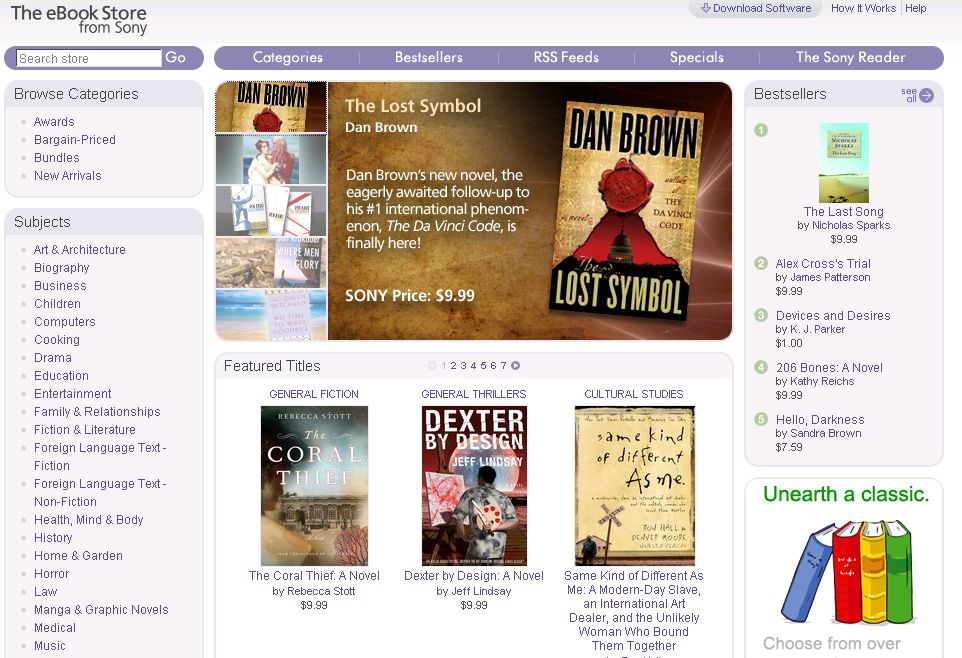
Task: Click the Same Kind of Different As Me cover
Action: click(634, 486)
